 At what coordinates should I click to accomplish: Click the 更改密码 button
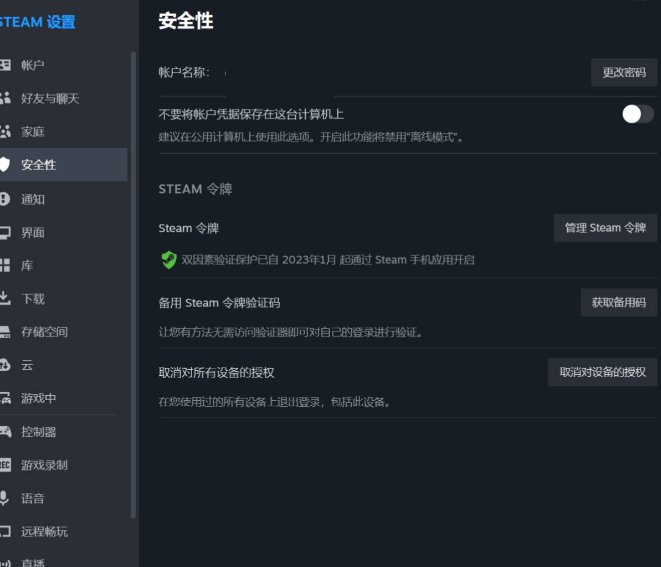click(x=624, y=73)
